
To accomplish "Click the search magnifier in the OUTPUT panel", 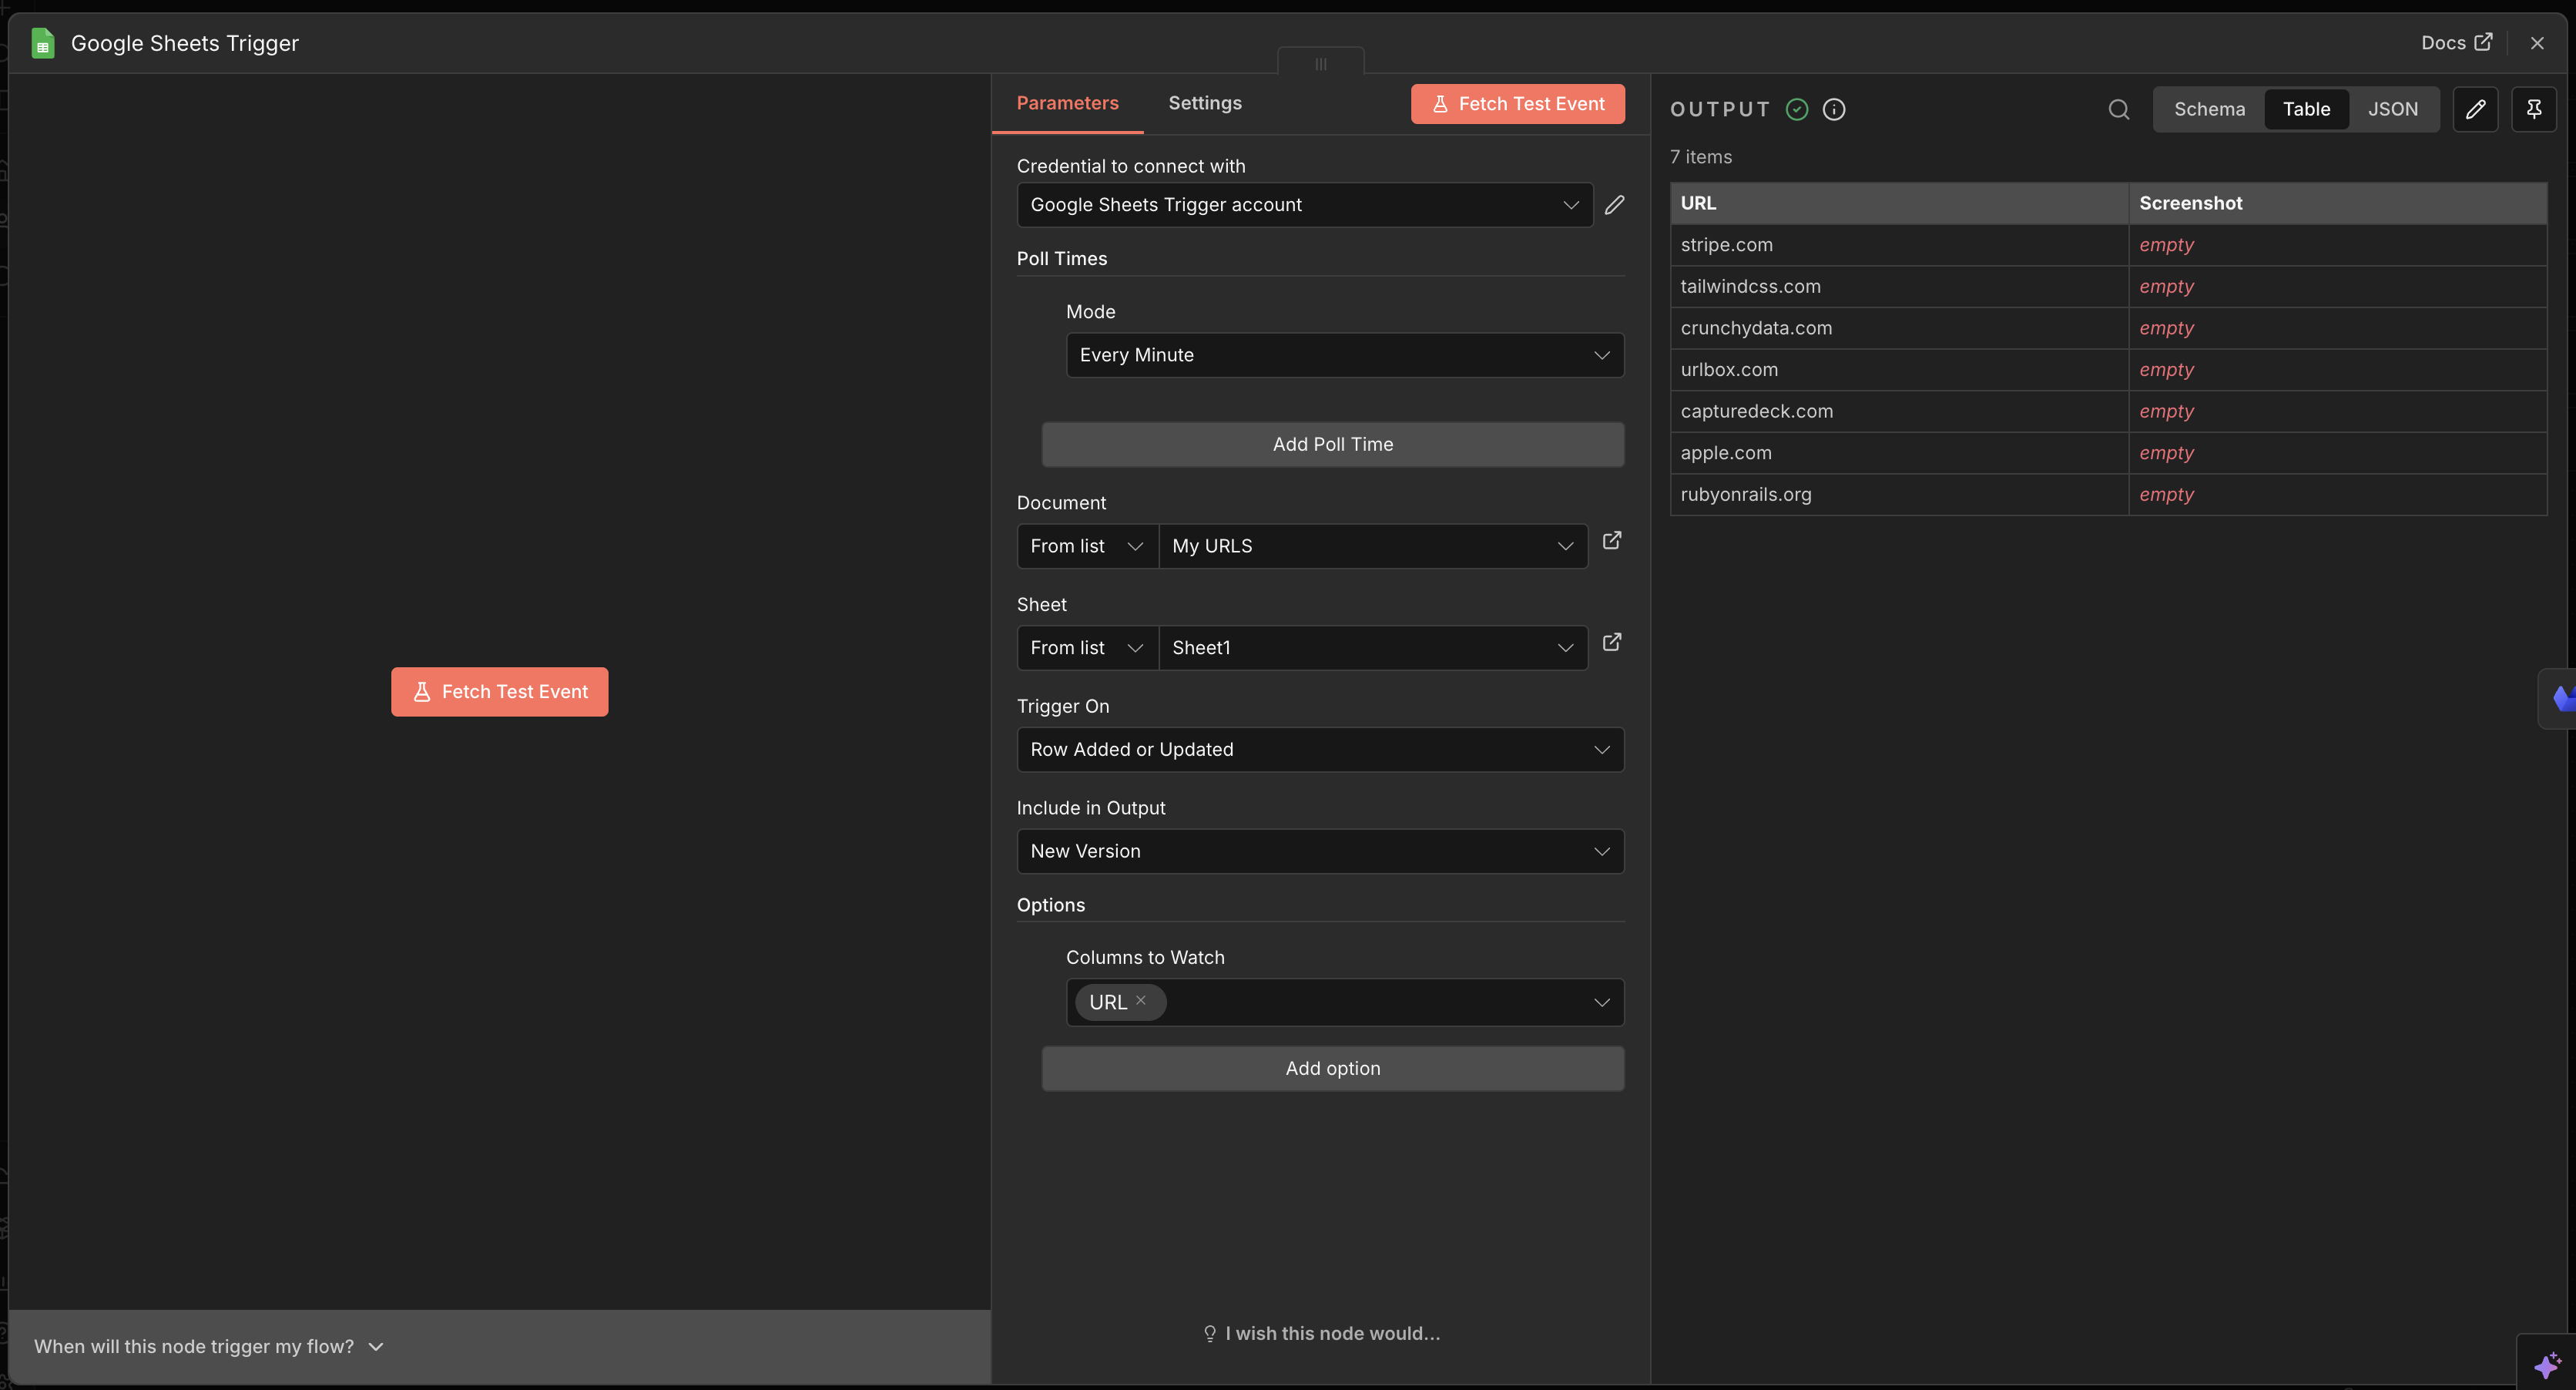I will click(x=2119, y=109).
